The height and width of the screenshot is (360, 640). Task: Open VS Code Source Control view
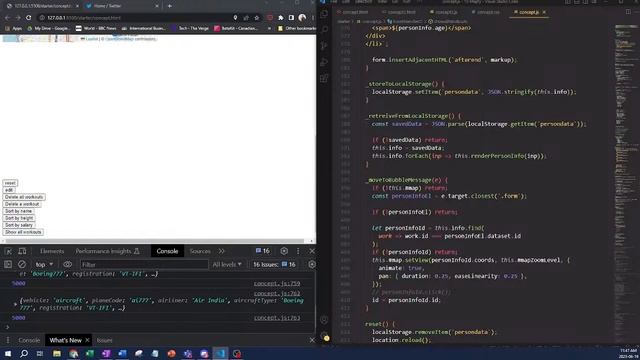[324, 46]
